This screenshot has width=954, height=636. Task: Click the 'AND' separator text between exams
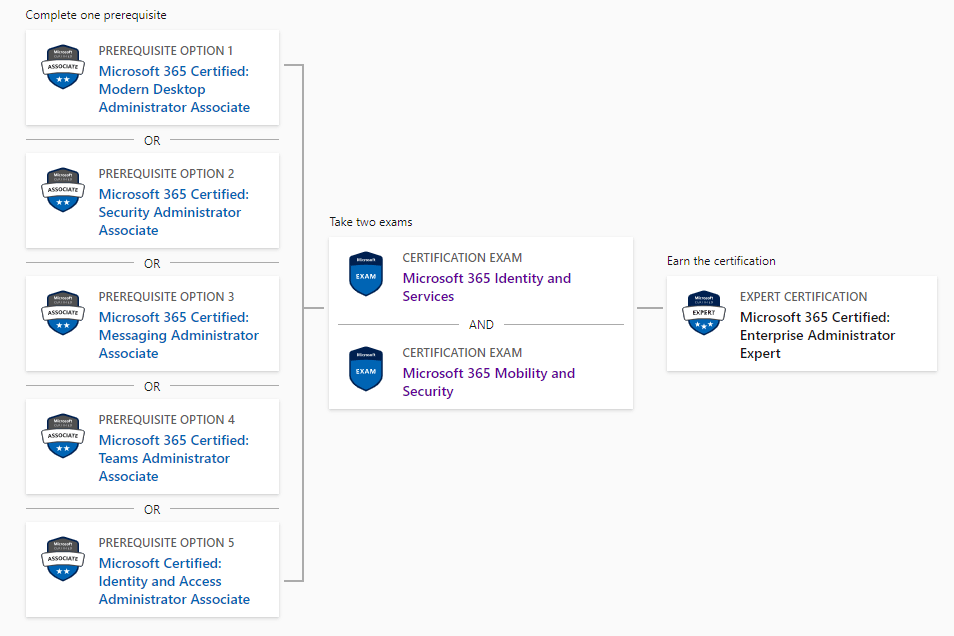[x=481, y=324]
